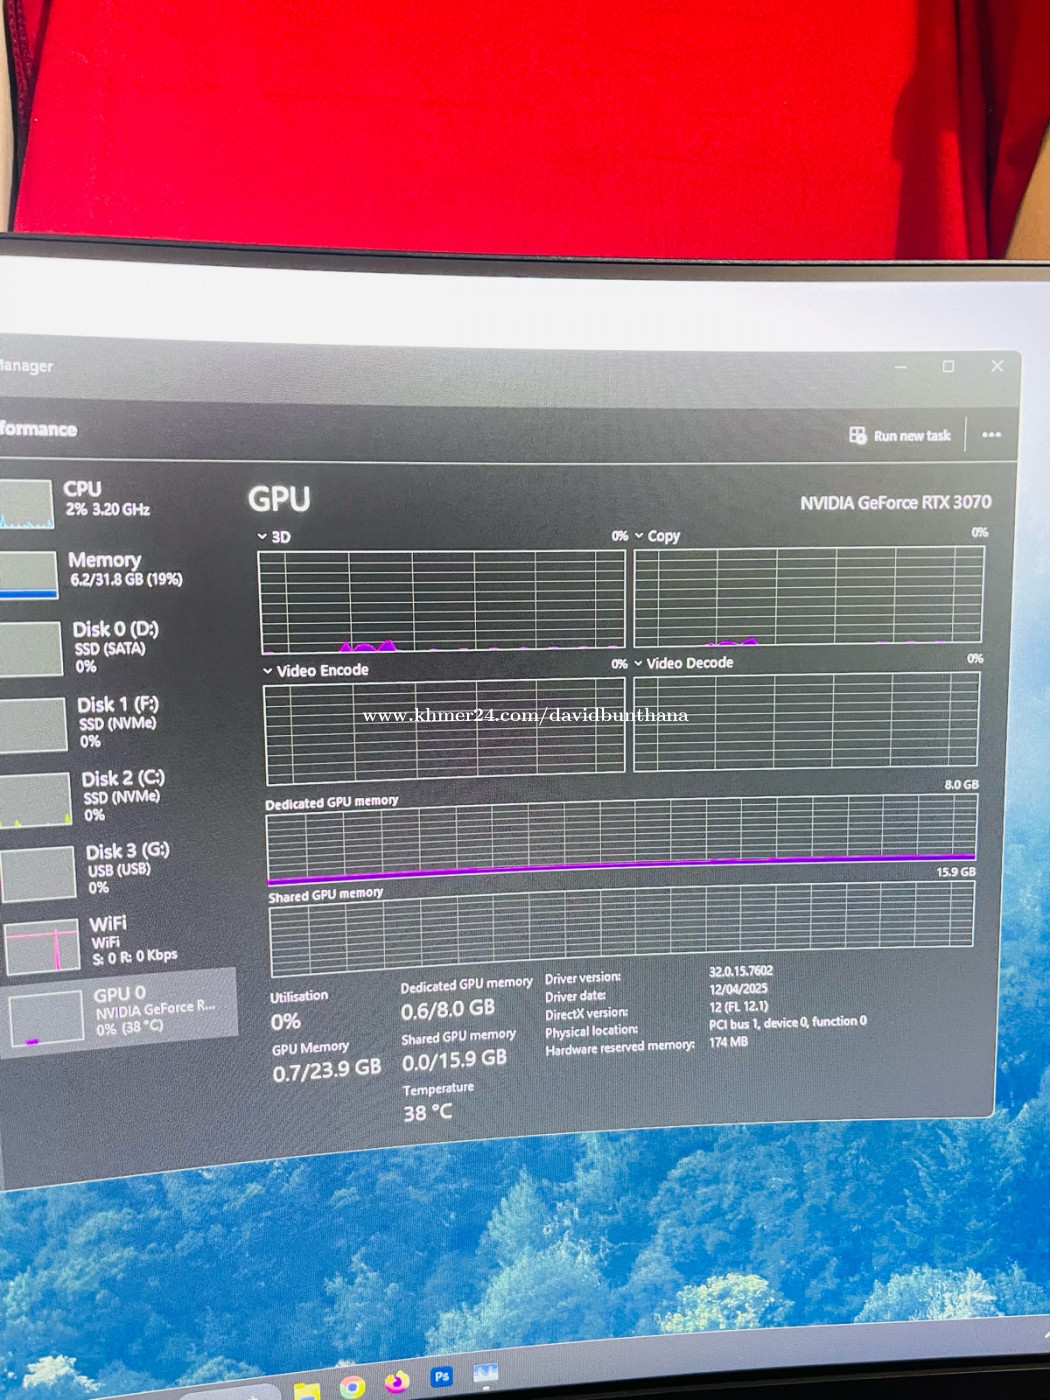Click the Task Manager taskbar icon
This screenshot has height=1400, width=1050.
coord(486,1372)
